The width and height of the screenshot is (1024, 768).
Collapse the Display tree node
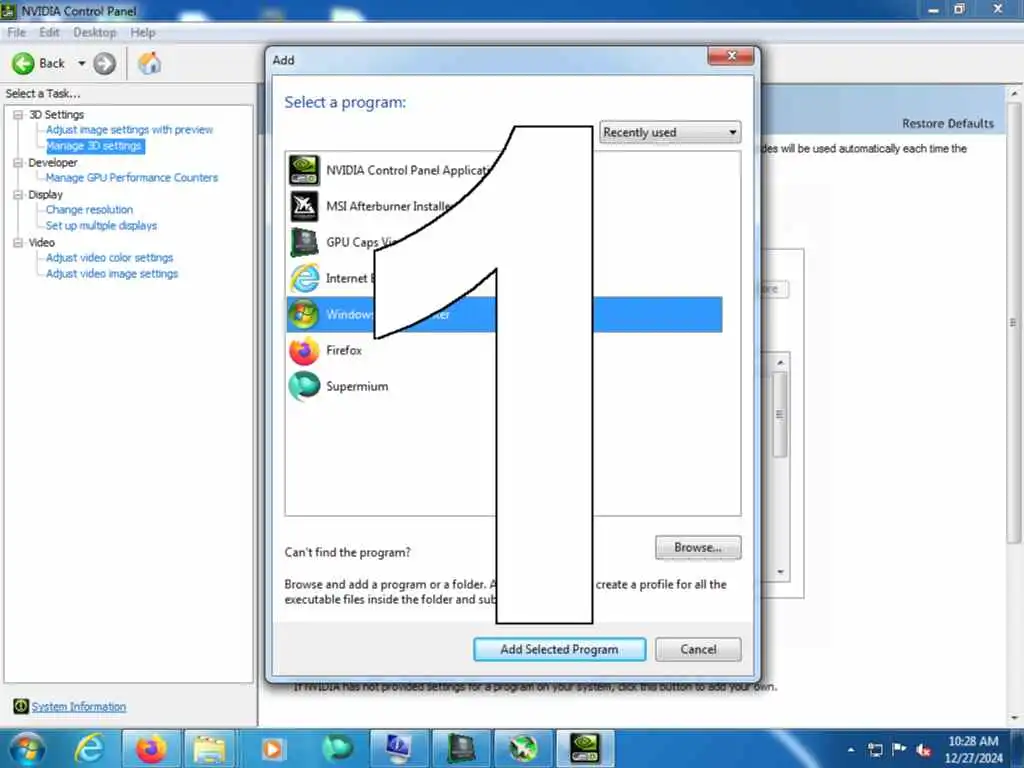click(18, 195)
